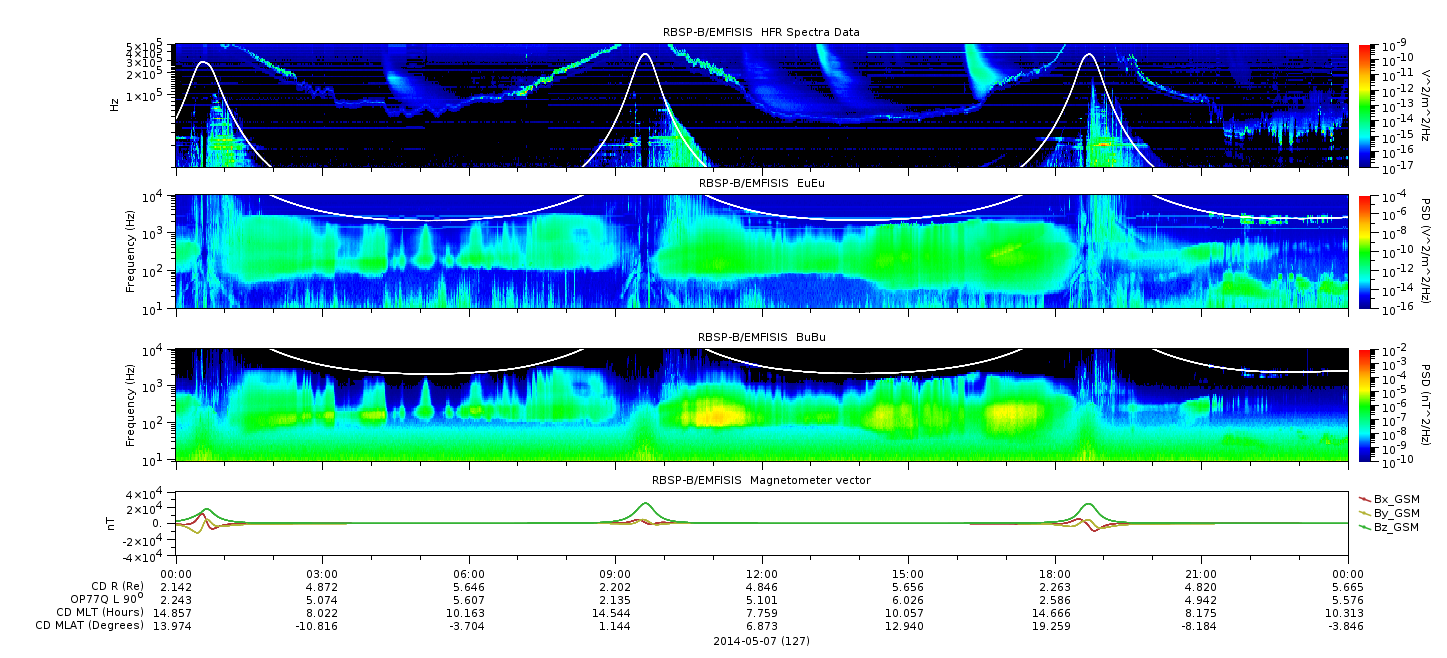Select the Bz_GSM legend entry
1447x658 pixels.
coord(1388,527)
